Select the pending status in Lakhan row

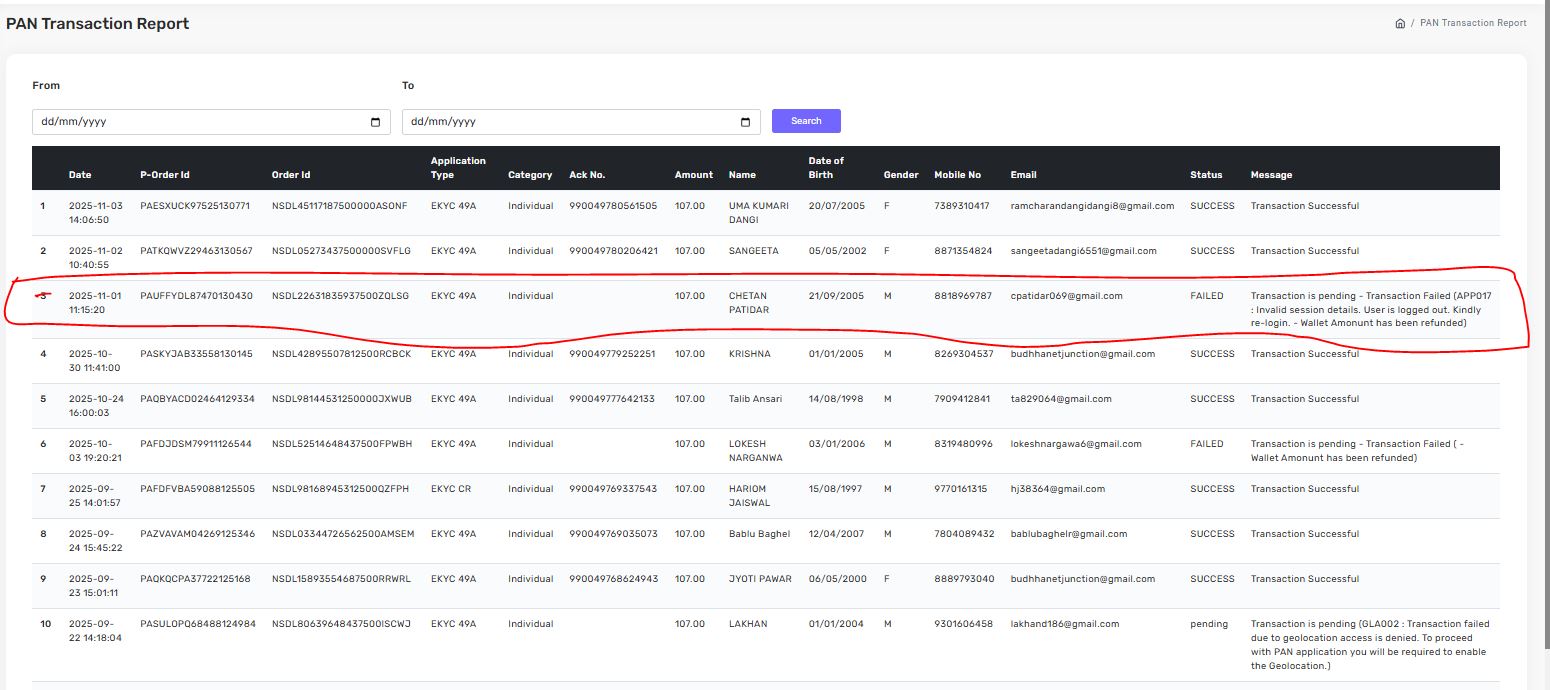(x=1209, y=624)
